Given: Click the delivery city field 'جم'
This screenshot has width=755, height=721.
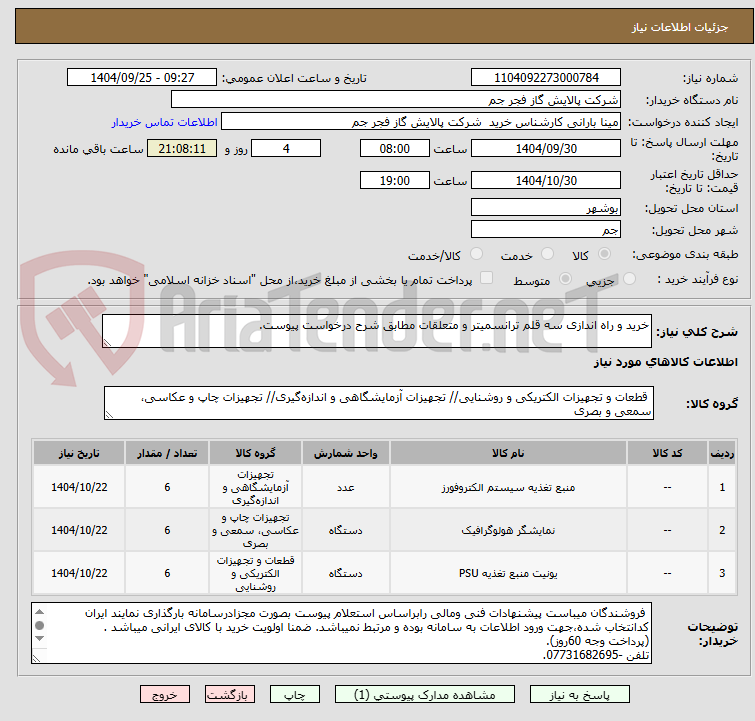Looking at the screenshot, I should coord(546,230).
